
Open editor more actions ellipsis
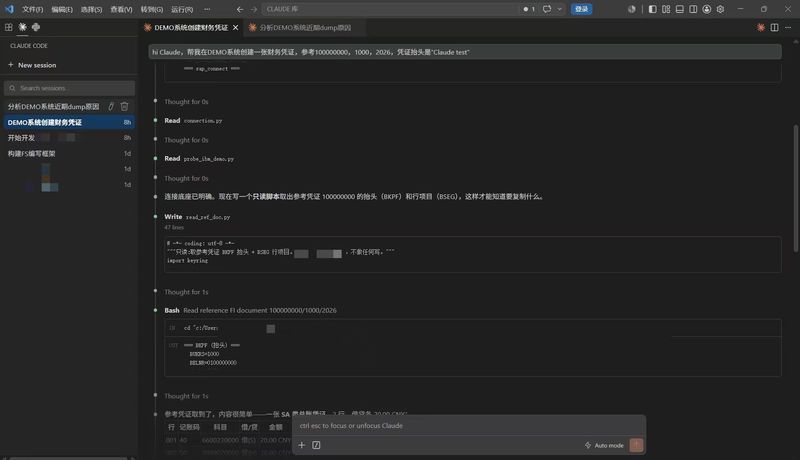click(x=788, y=28)
